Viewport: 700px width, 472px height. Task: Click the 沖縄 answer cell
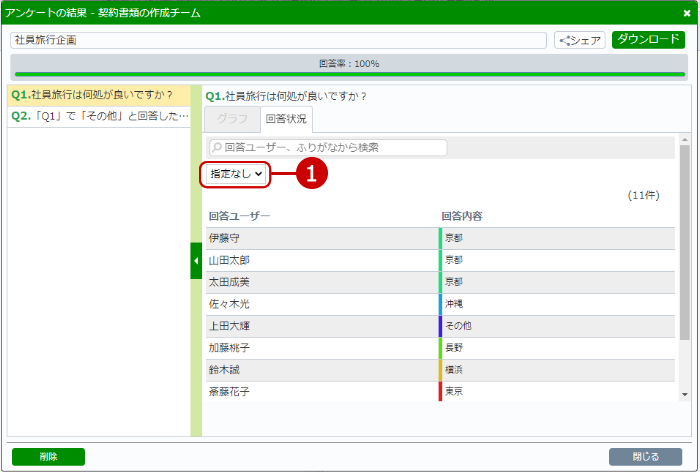(x=557, y=304)
